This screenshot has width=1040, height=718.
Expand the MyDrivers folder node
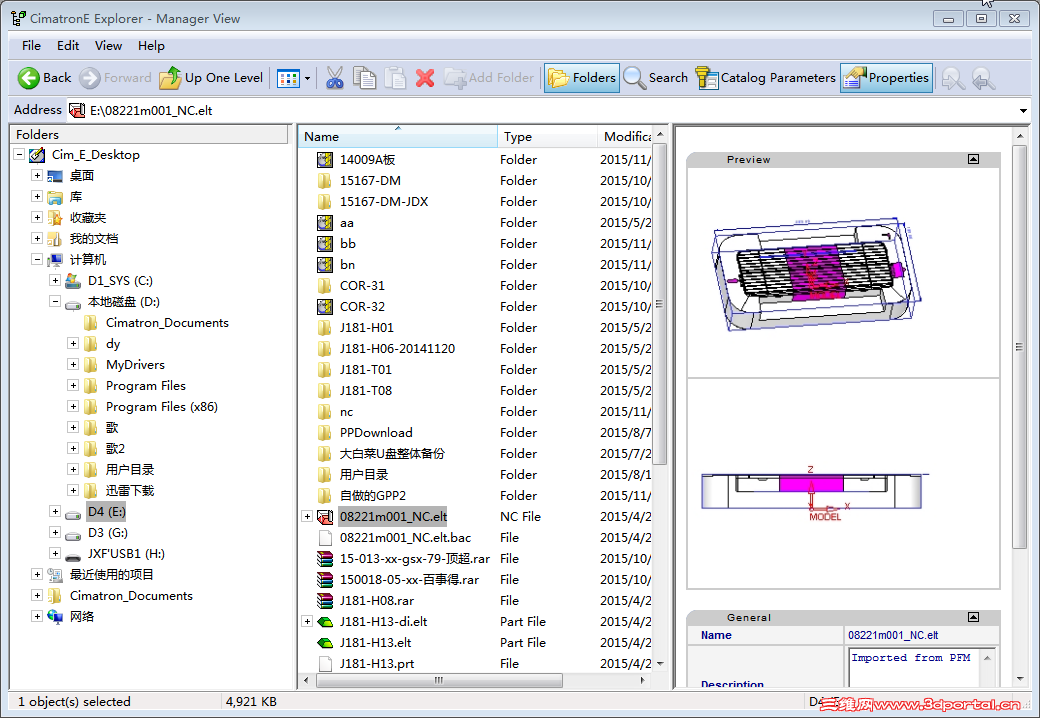pyautogui.click(x=73, y=365)
